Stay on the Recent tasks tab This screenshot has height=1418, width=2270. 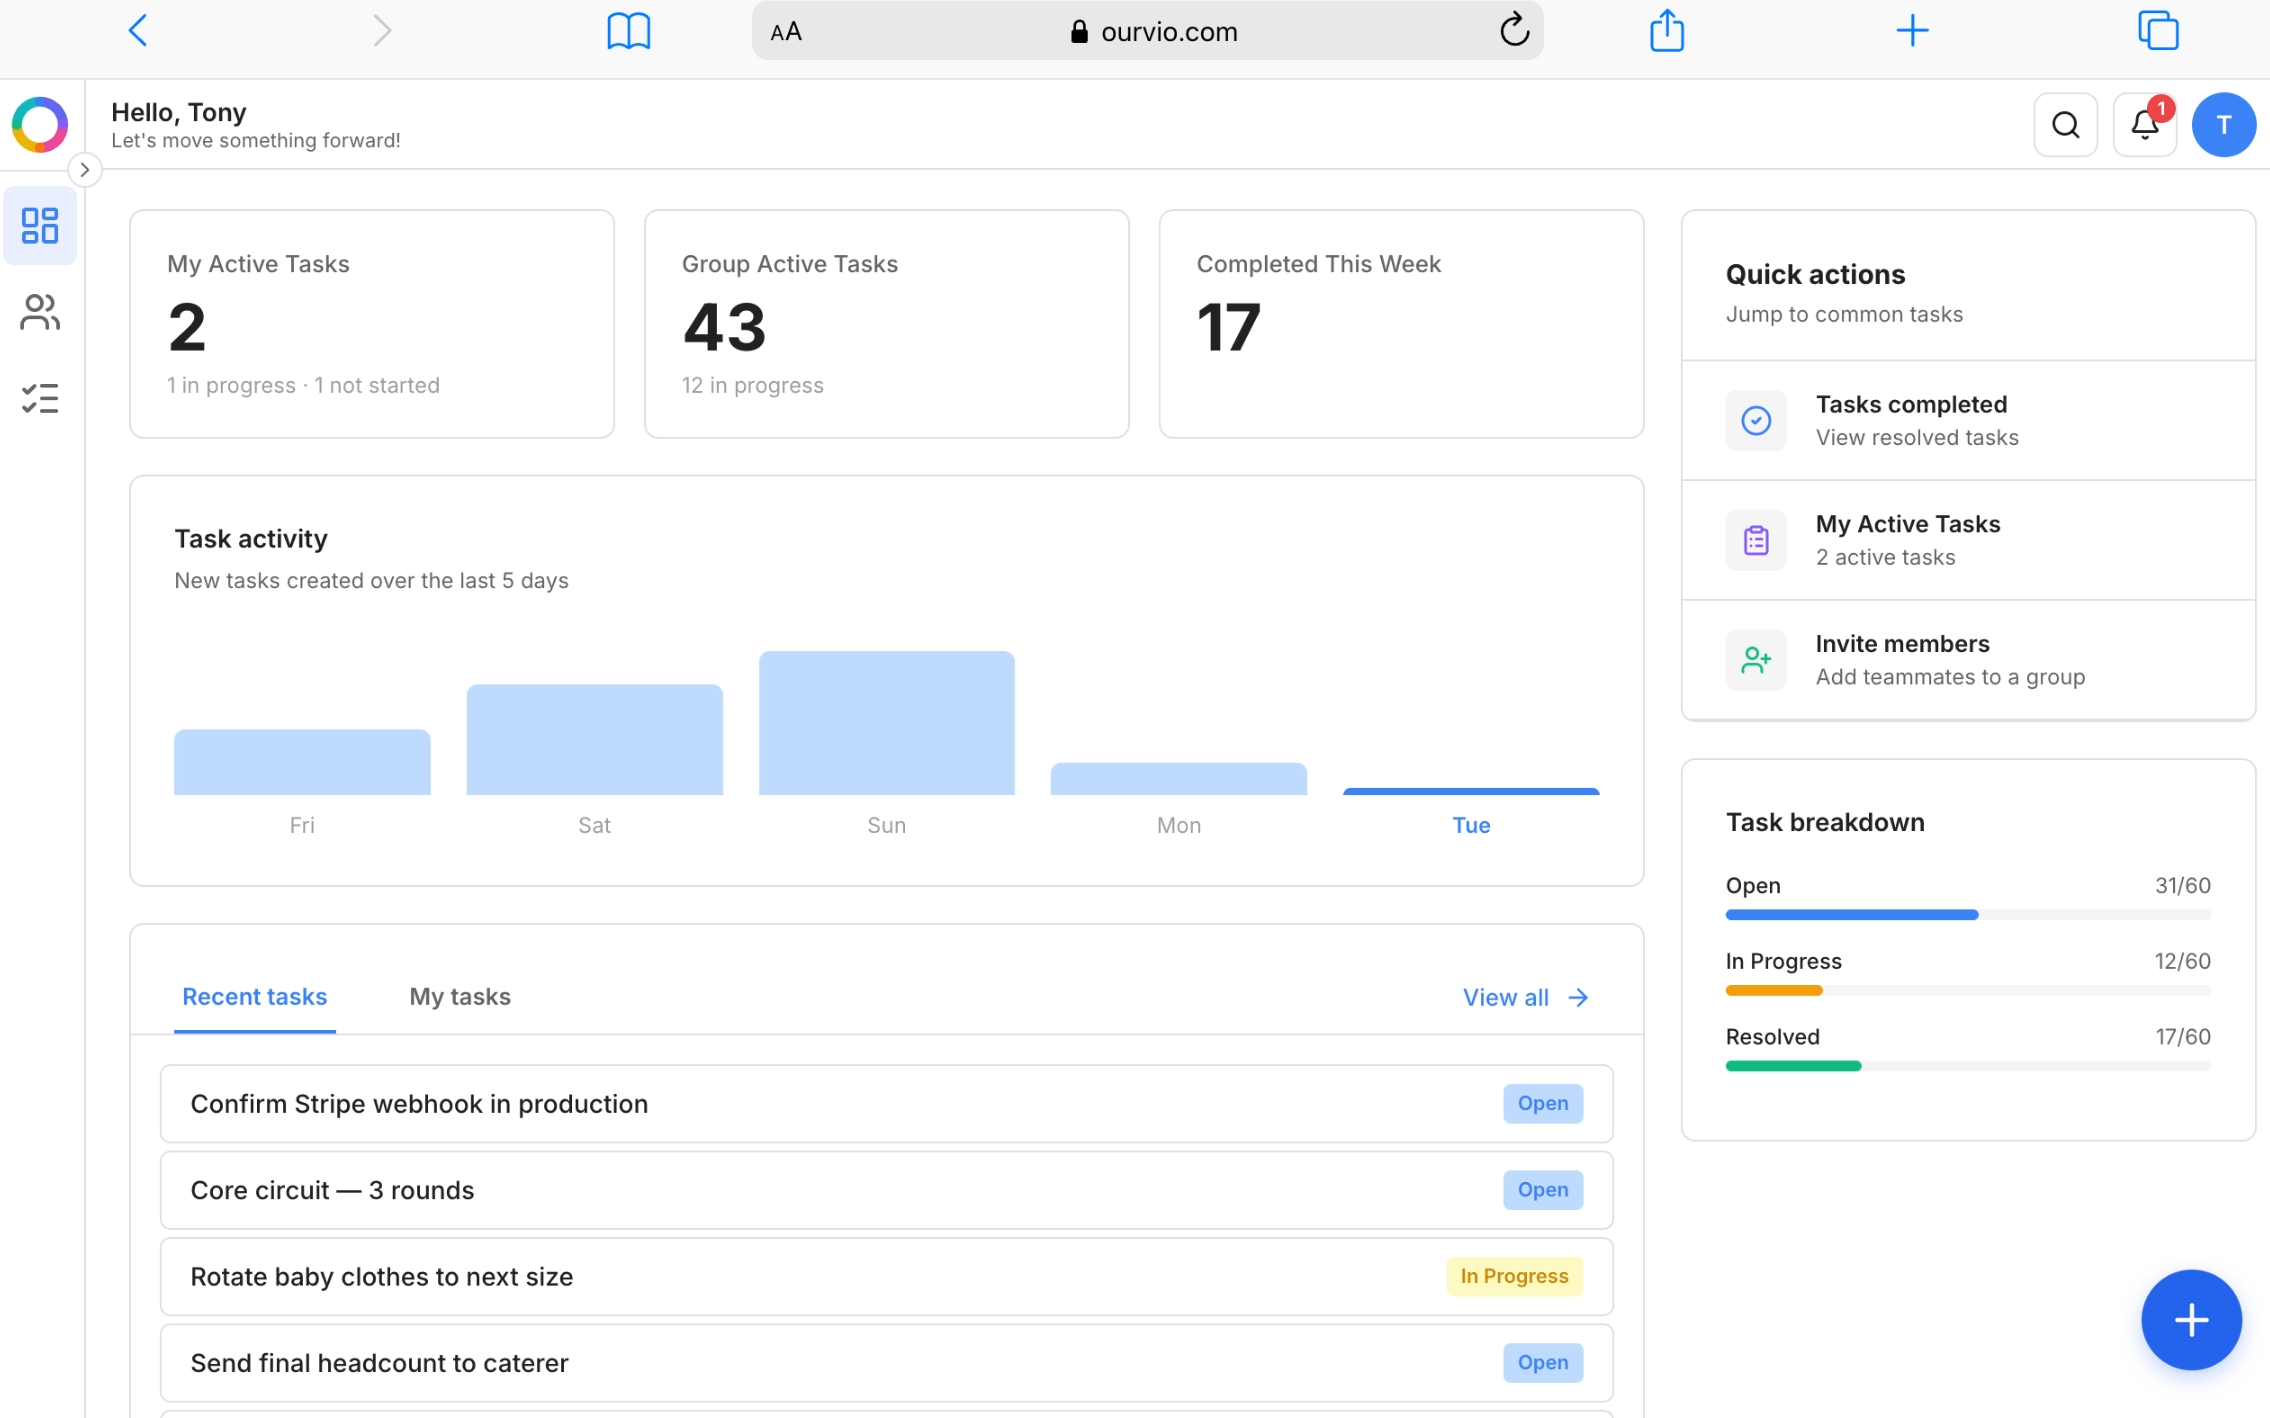coord(255,996)
